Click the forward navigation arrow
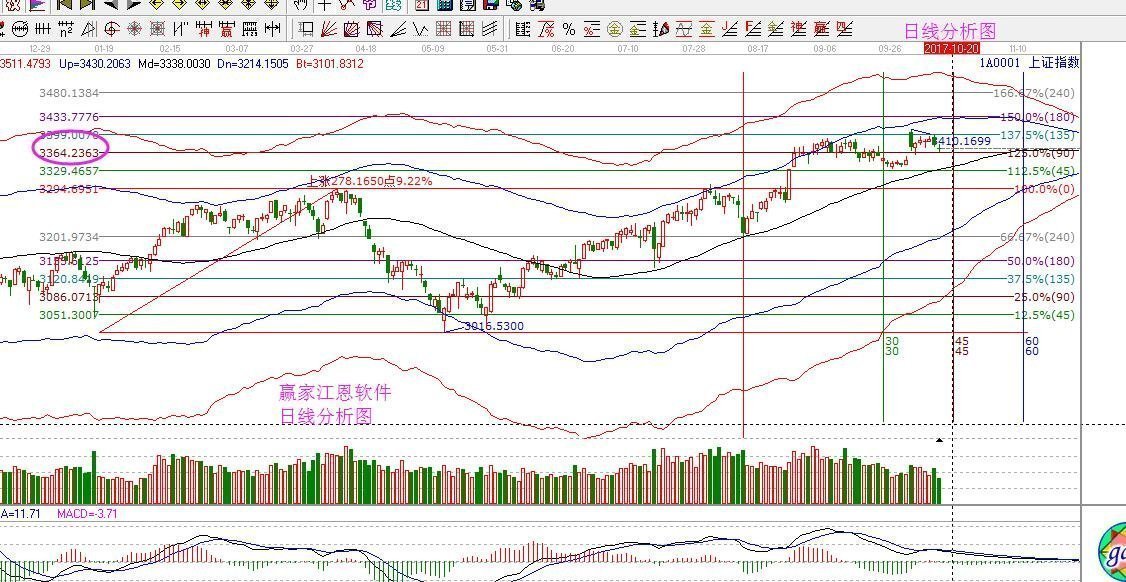The width and height of the screenshot is (1126, 582). coord(135,7)
